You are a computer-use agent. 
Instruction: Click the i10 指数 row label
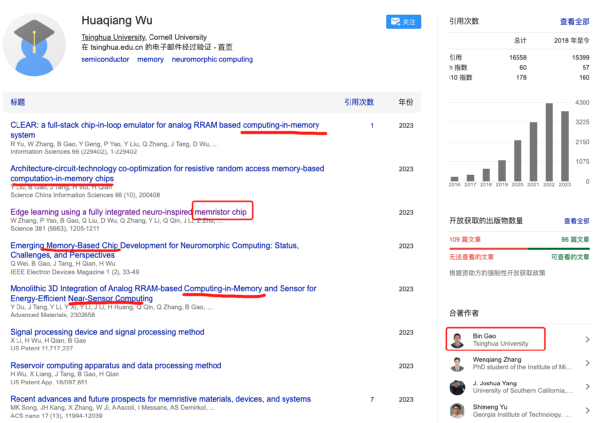pos(461,78)
